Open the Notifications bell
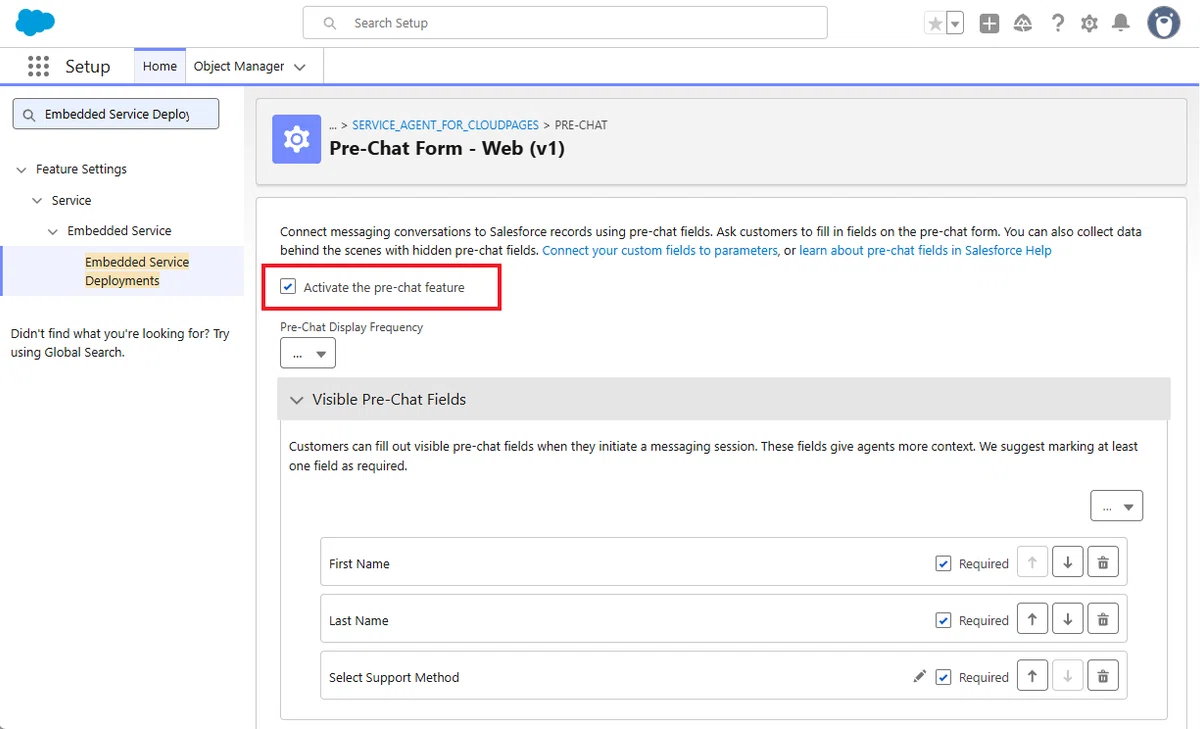Screen dimensions: 1200x729 [x=1122, y=23]
